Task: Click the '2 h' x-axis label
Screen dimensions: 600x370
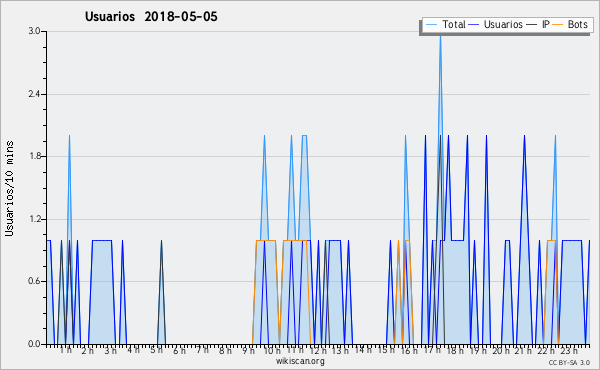Action: click(87, 351)
